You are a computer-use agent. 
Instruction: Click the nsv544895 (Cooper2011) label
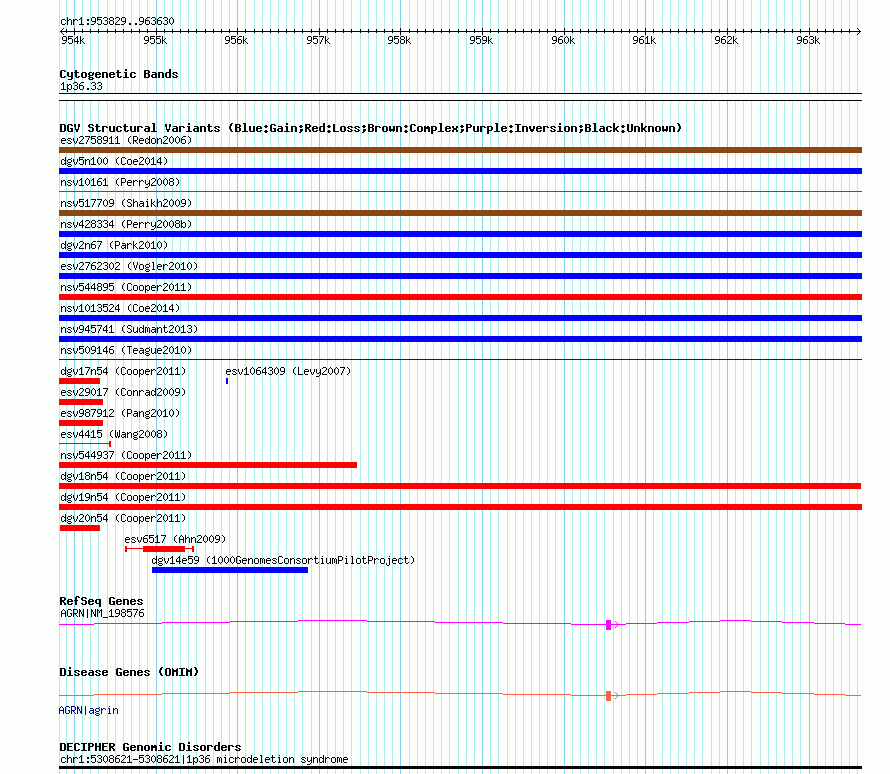[x=126, y=287]
